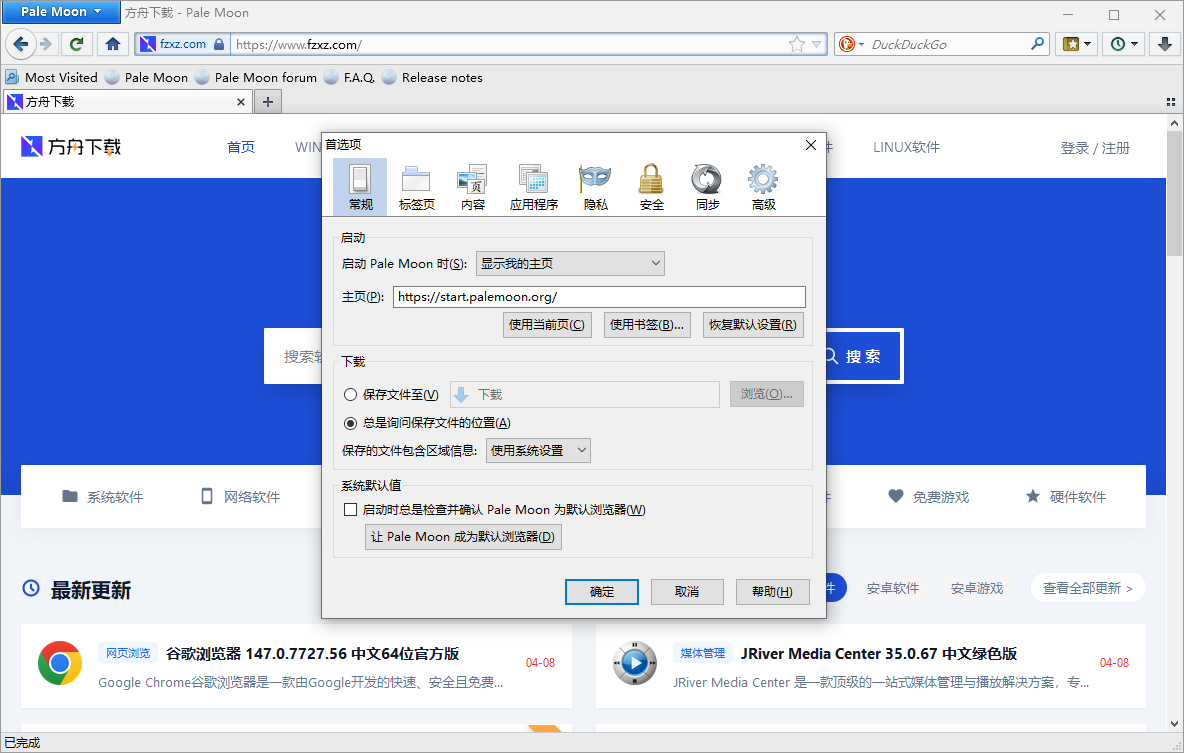Open the 高级 (Advanced) gear settings
This screenshot has width=1184, height=753.
[x=763, y=186]
